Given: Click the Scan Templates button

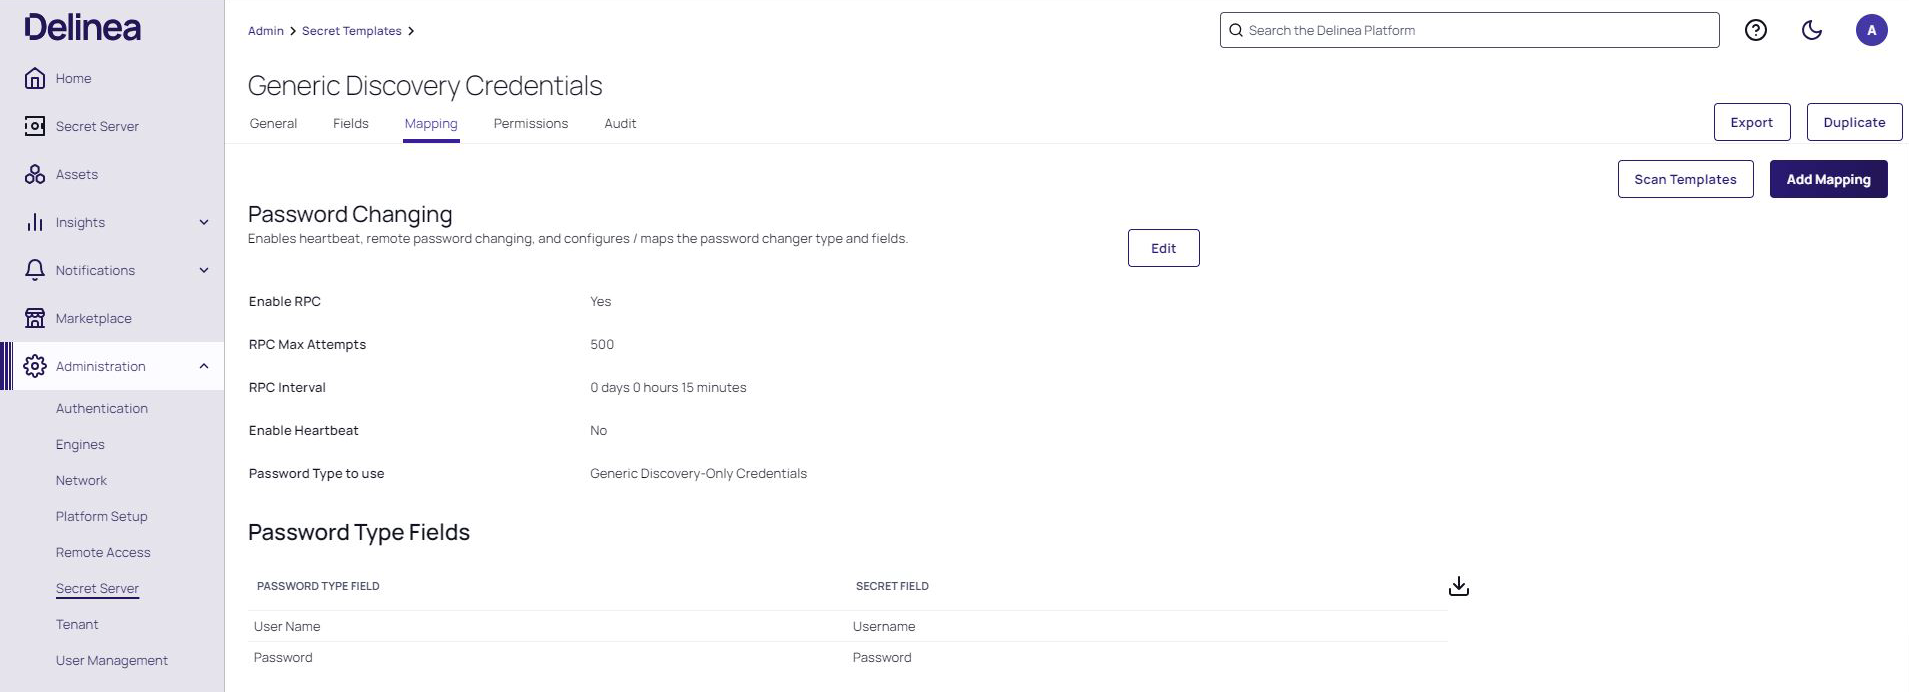Looking at the screenshot, I should [1685, 179].
